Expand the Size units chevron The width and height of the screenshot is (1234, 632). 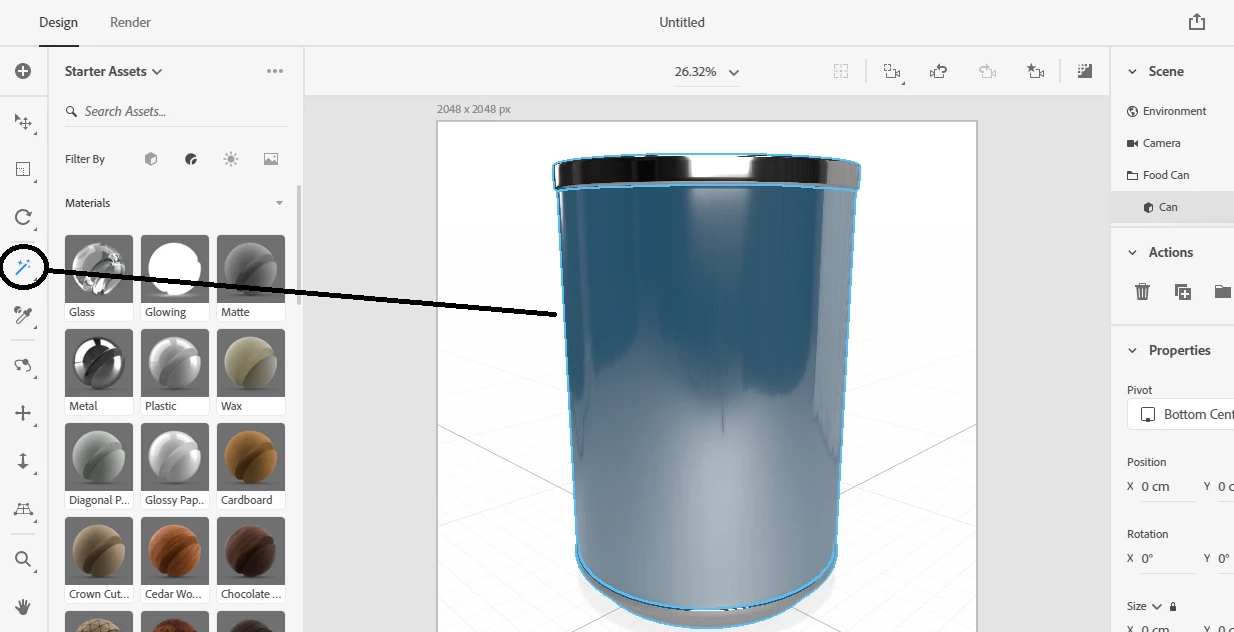click(x=1157, y=606)
